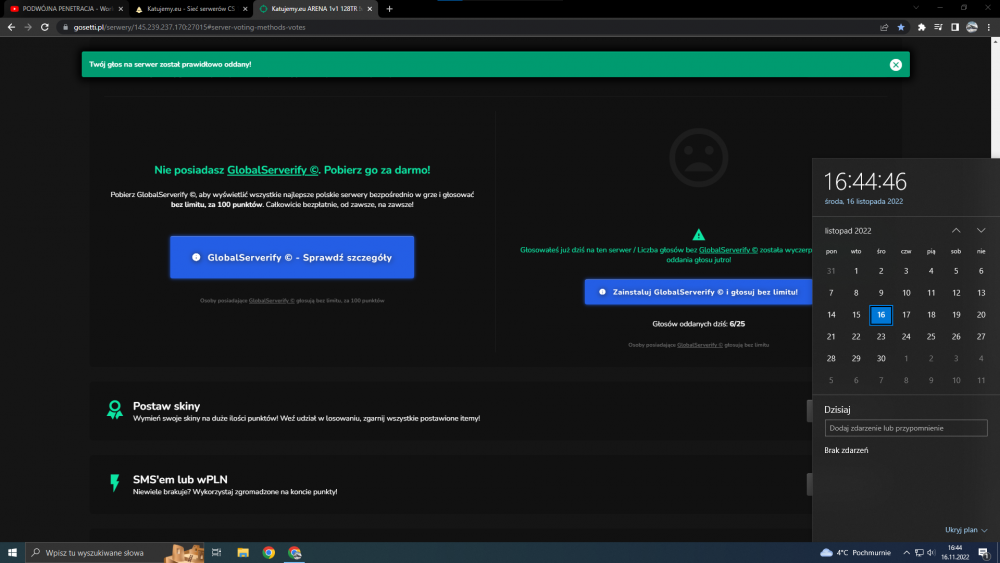Open the Chrome profile avatar
1000x563 pixels.
(x=972, y=27)
